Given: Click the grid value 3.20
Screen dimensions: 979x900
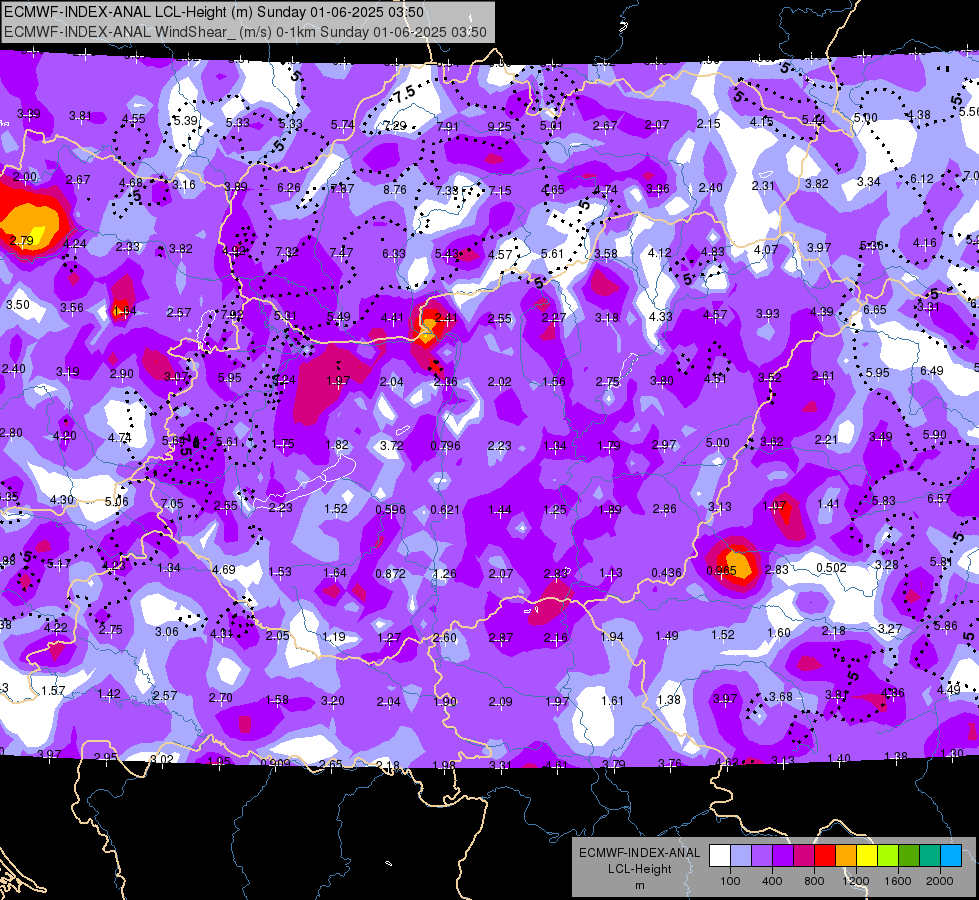Looking at the screenshot, I should [x=332, y=701].
